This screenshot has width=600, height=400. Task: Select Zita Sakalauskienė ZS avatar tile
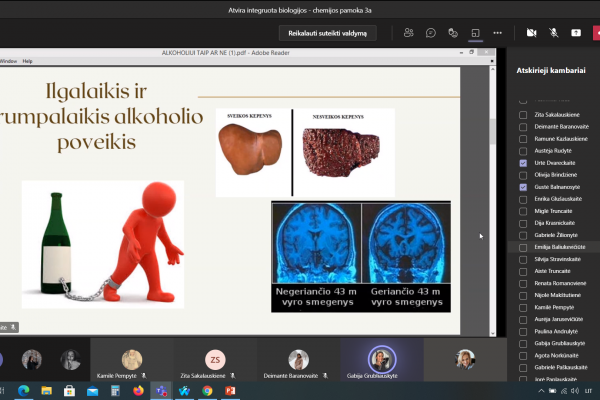click(x=215, y=360)
